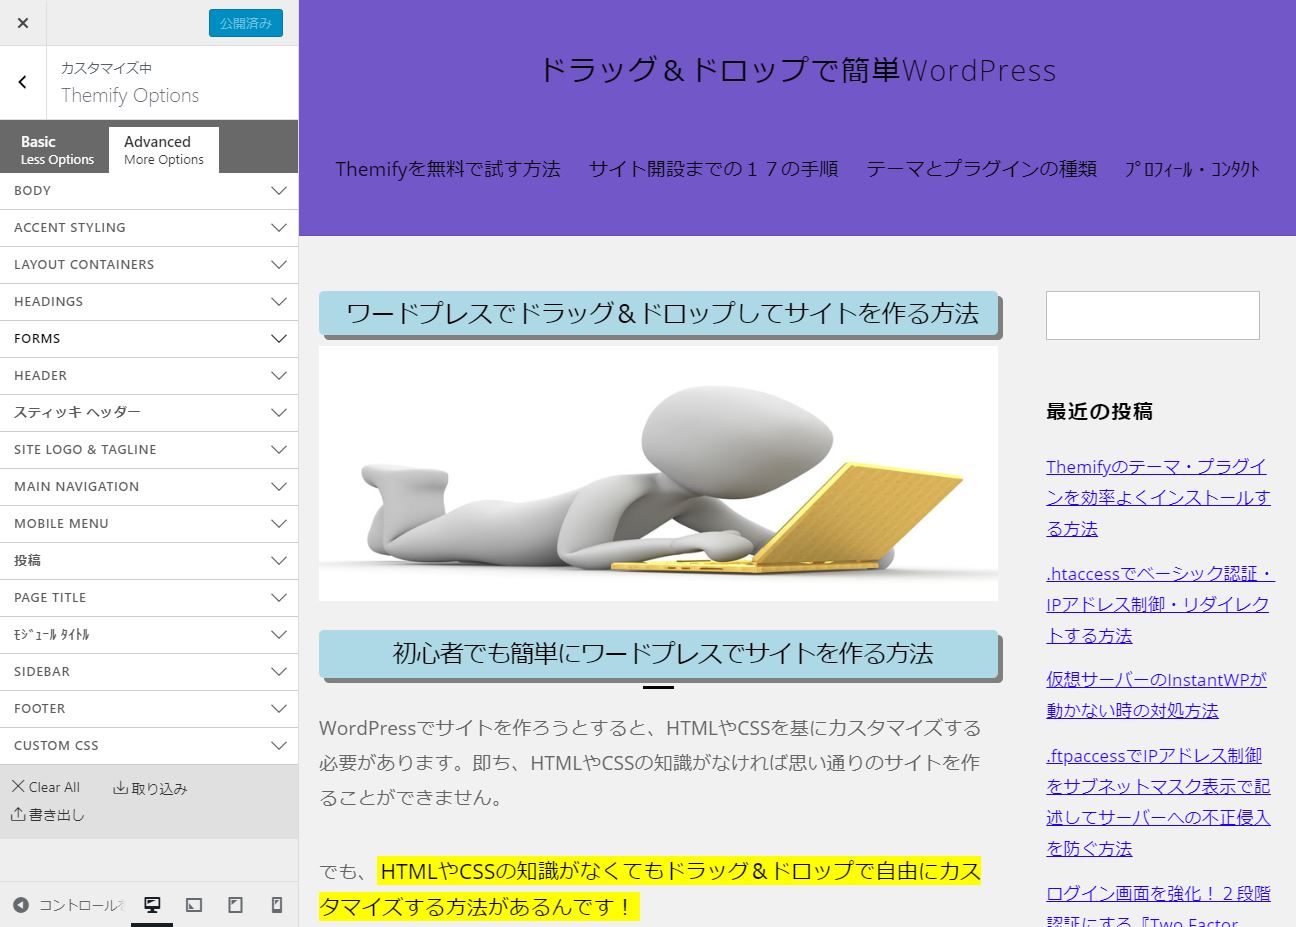Expand the PAGE TITLE section
This screenshot has height=927, width=1296.
pos(149,598)
